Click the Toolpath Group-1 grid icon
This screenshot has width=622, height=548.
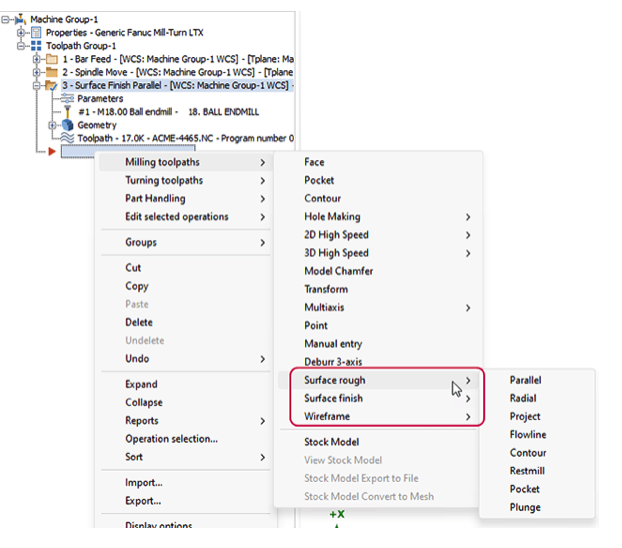(x=37, y=45)
